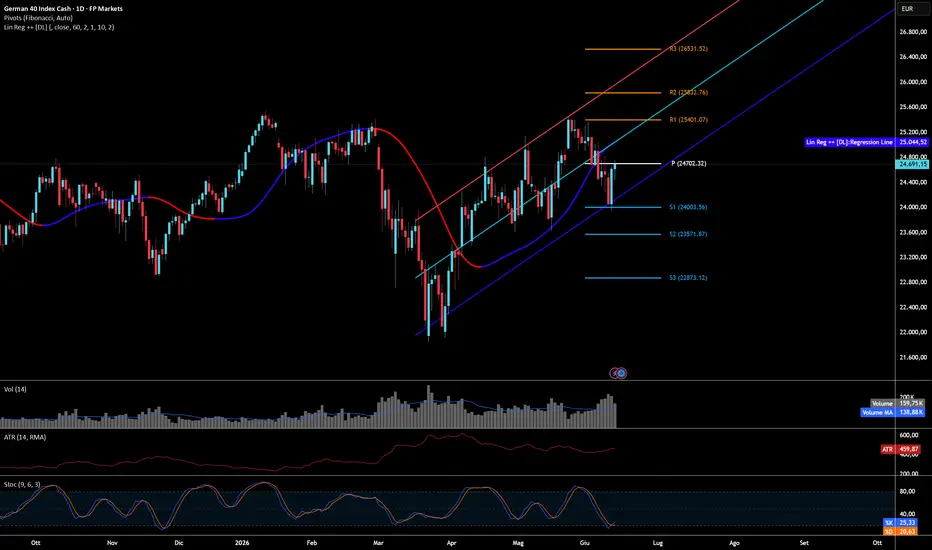Click the P (24702.32) pivot label

[x=688, y=164]
